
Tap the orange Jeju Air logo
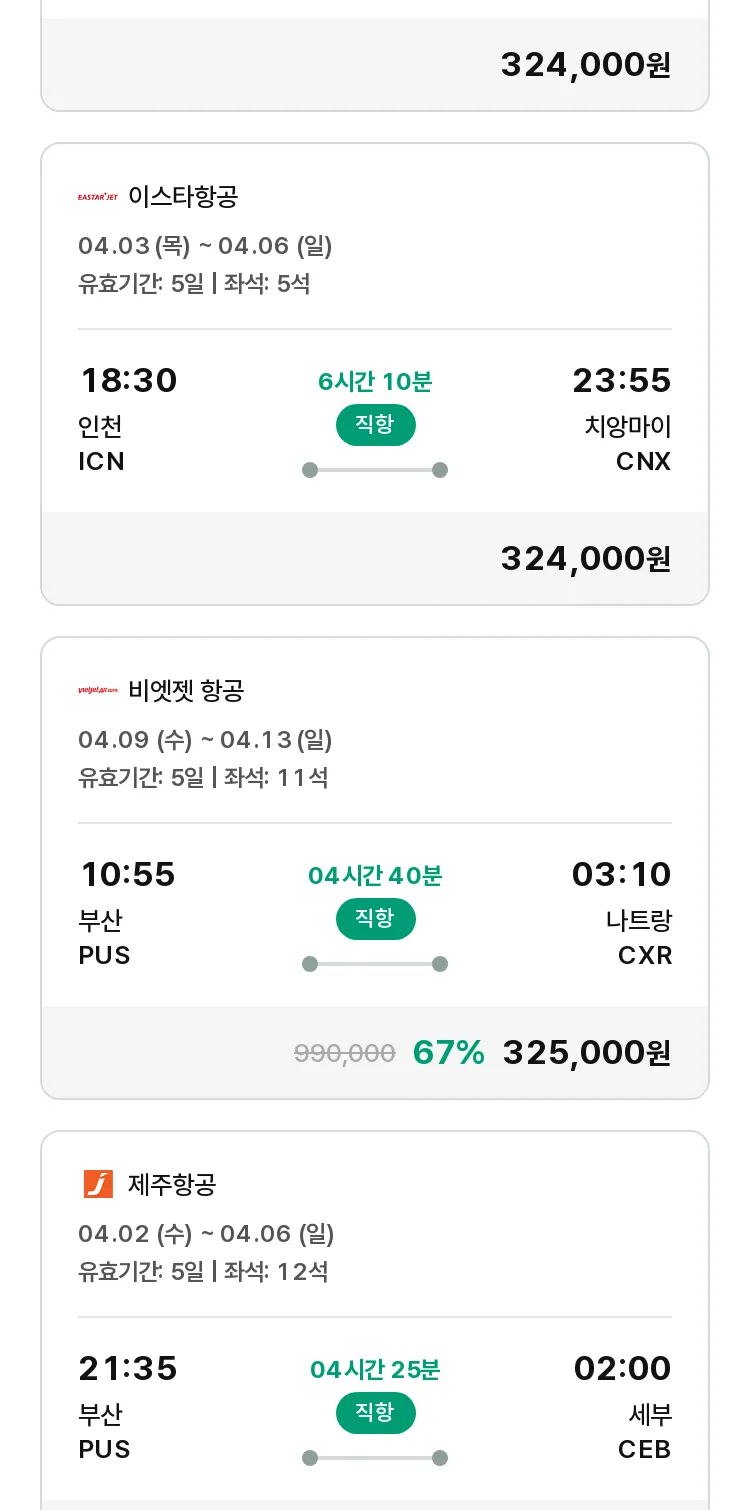pos(98,1185)
